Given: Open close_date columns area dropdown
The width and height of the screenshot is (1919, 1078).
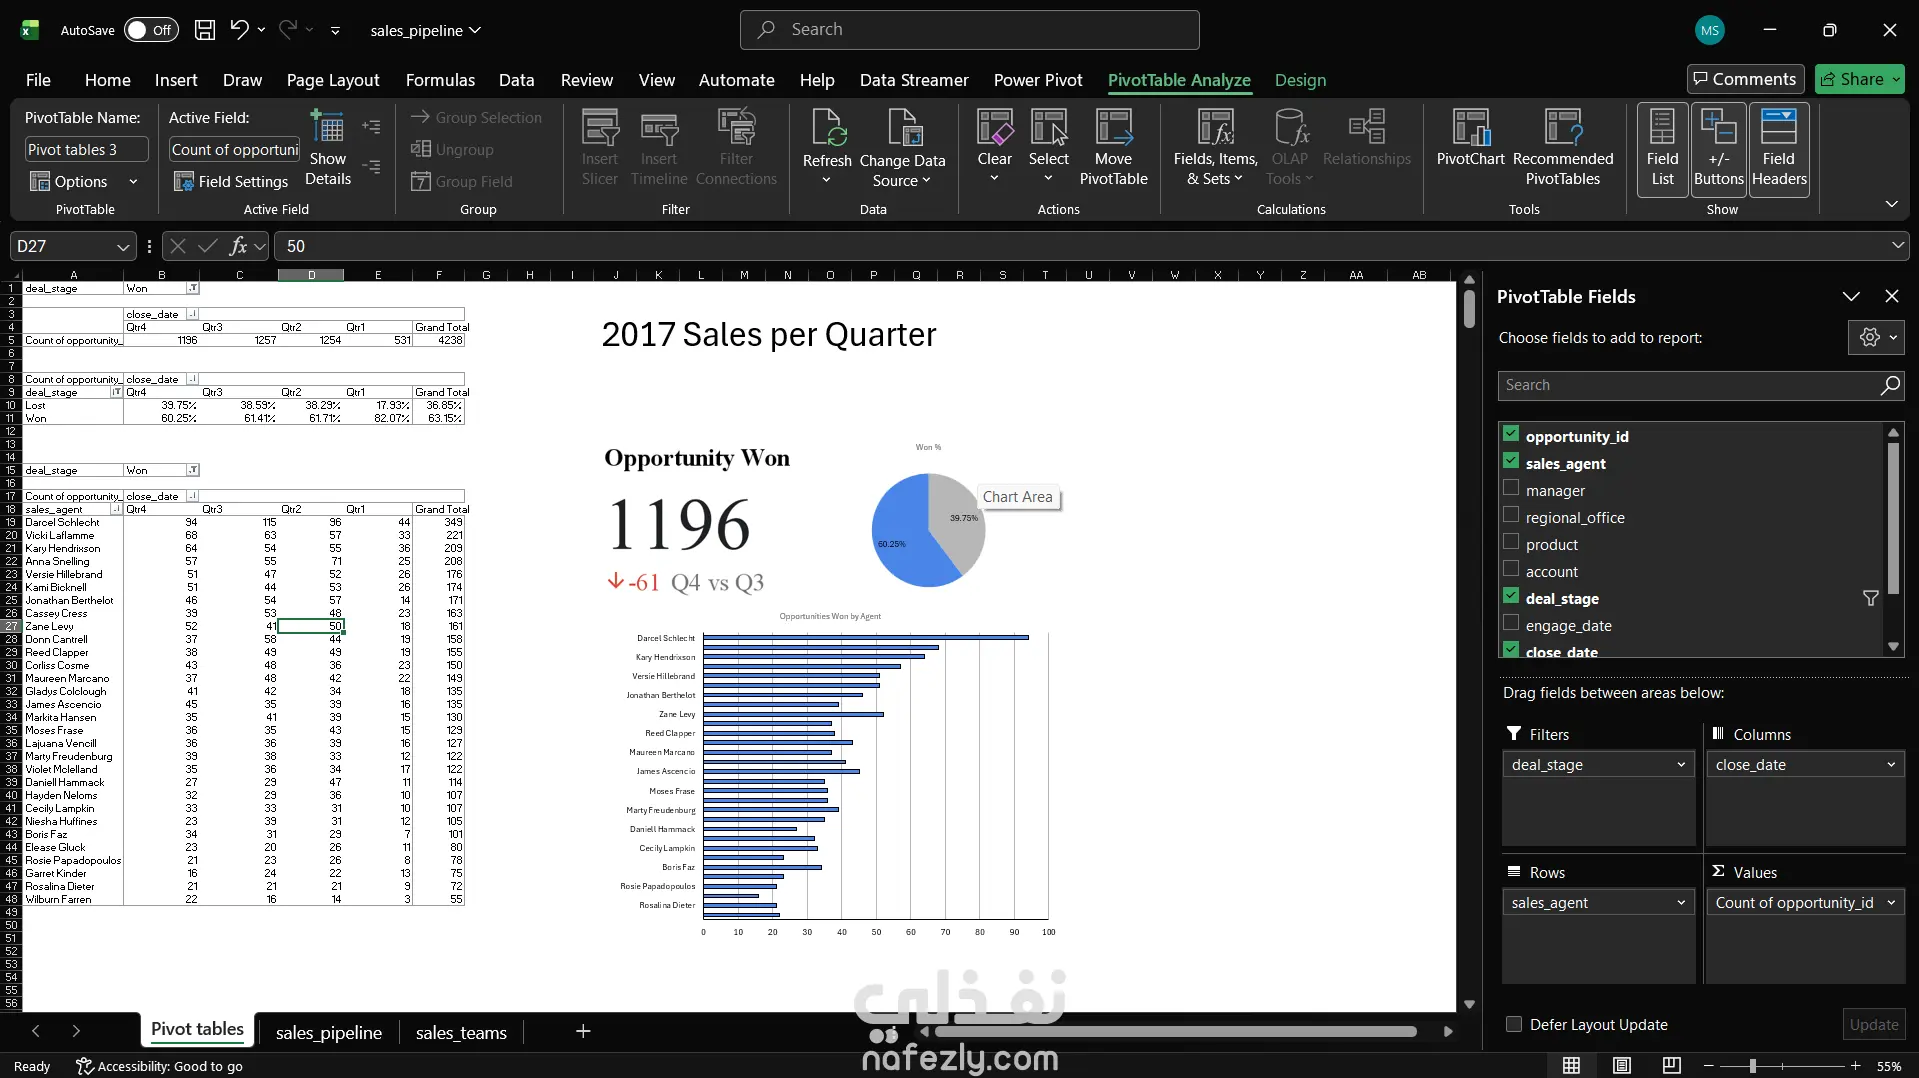Looking at the screenshot, I should 1891,765.
